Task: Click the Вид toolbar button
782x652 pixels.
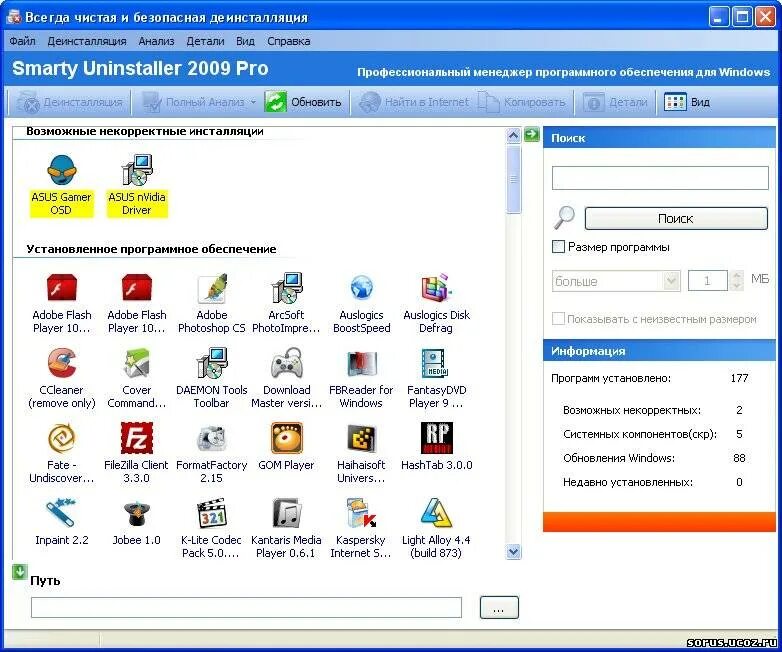Action: coord(687,102)
